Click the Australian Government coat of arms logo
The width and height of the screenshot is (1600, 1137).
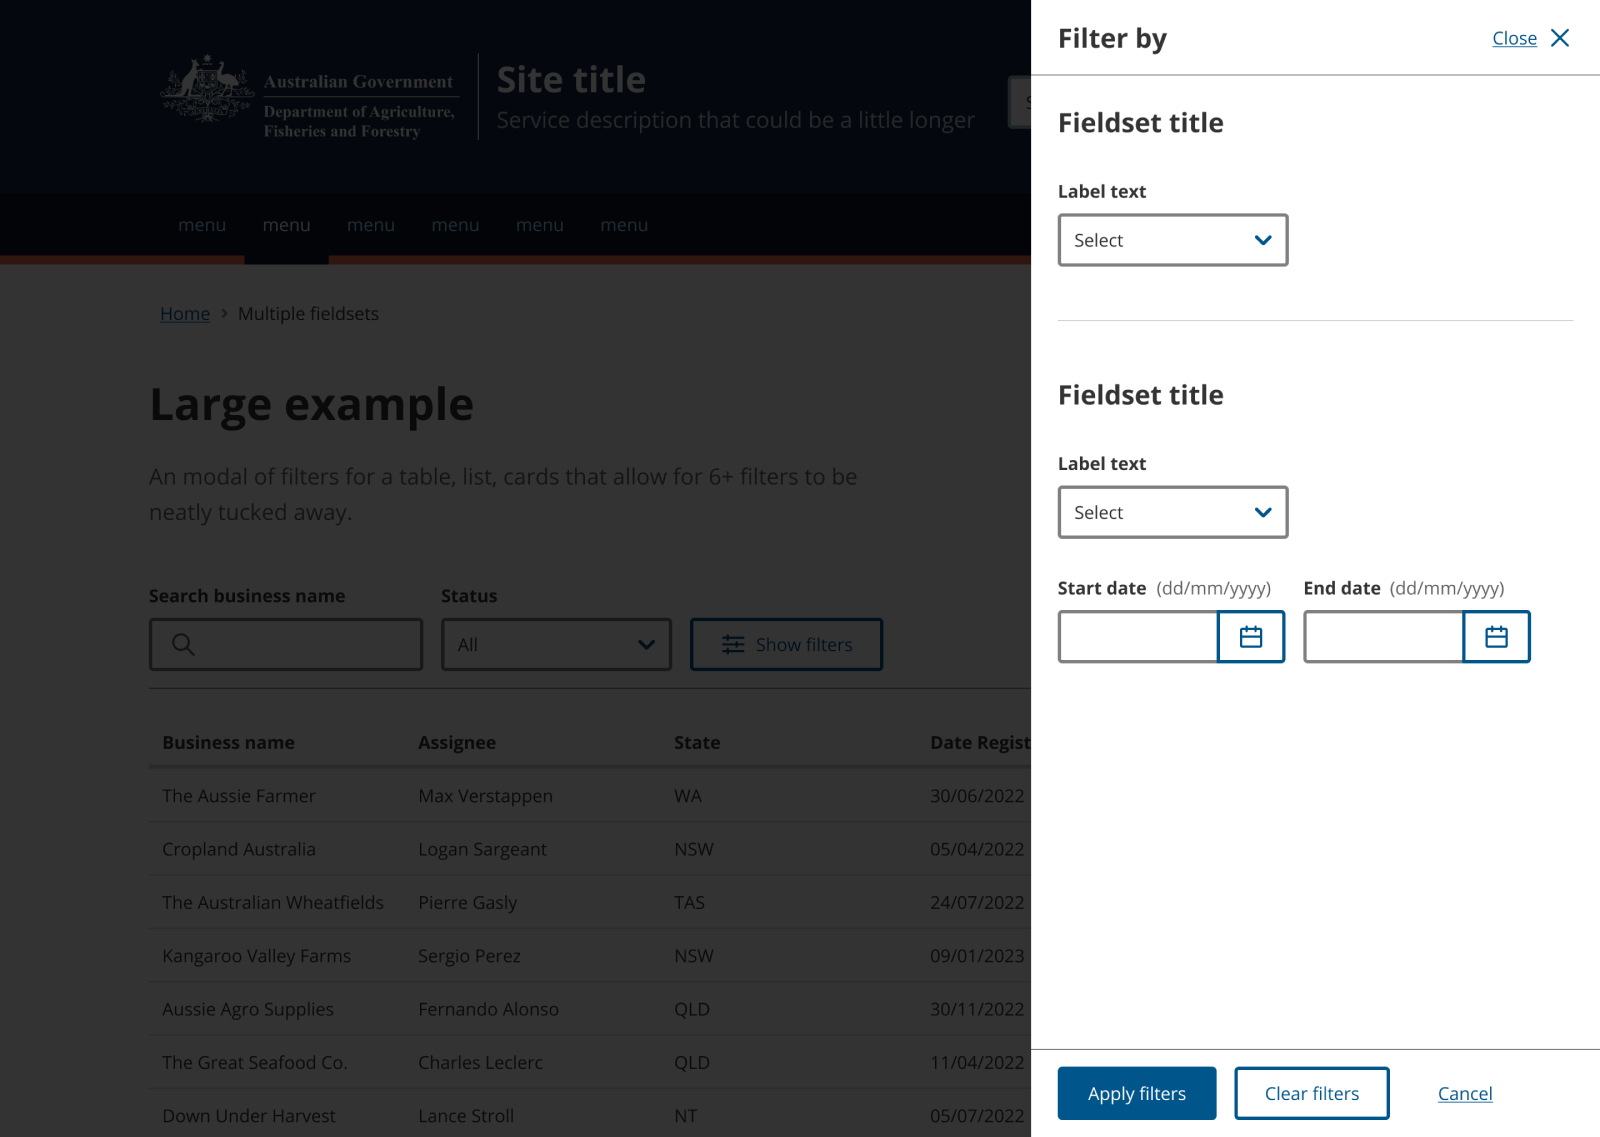tap(207, 95)
